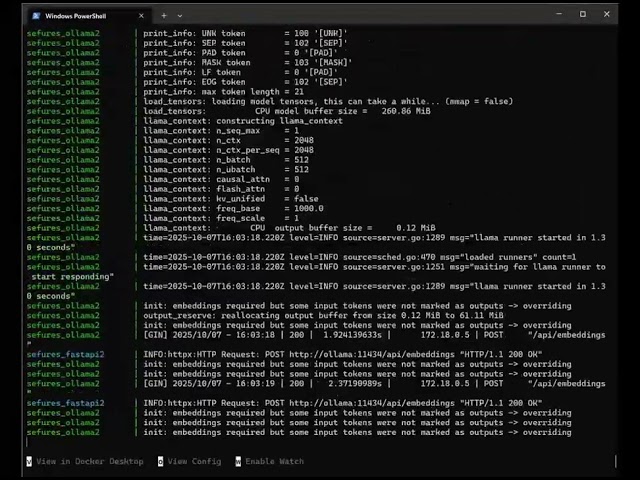
Task: Click the 'source=sched.go:470' loaded runners line
Action: point(359,257)
